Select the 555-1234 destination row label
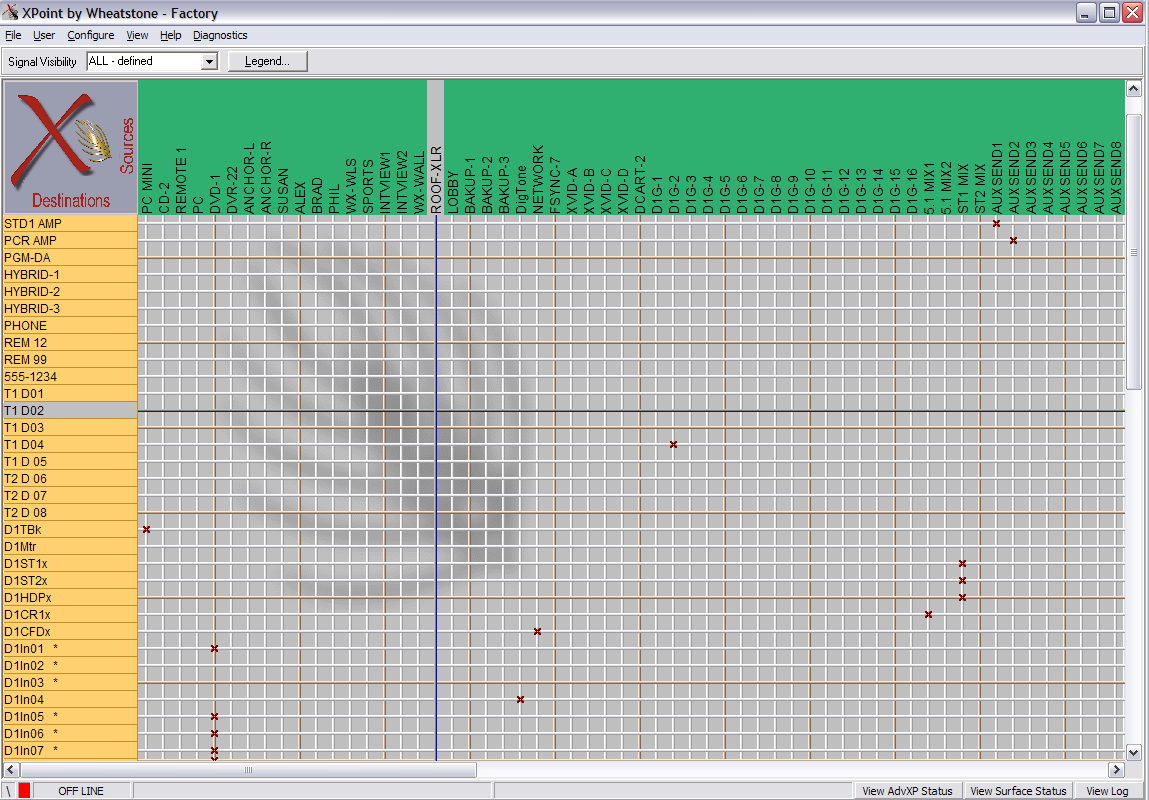This screenshot has width=1149, height=800. click(x=70, y=377)
